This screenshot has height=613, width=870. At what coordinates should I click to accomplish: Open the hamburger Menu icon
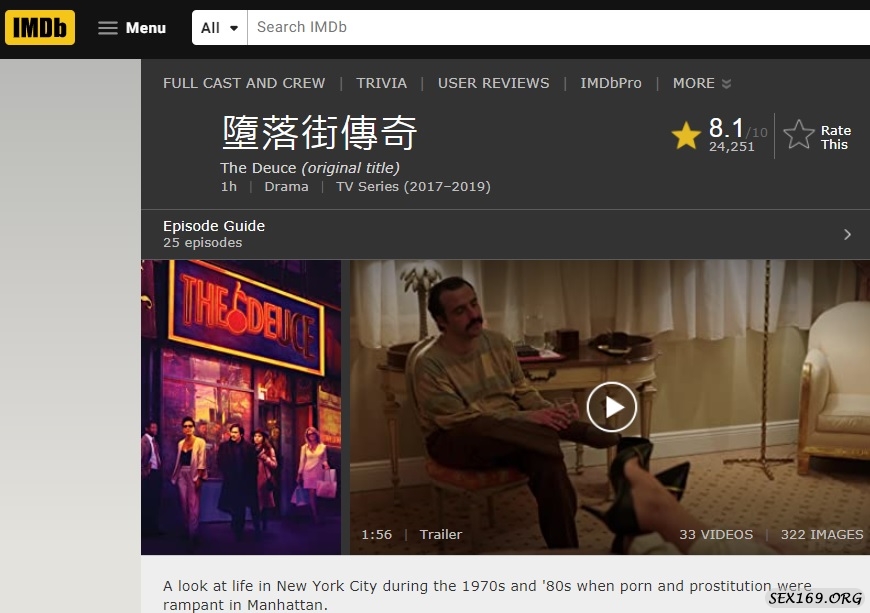point(108,28)
